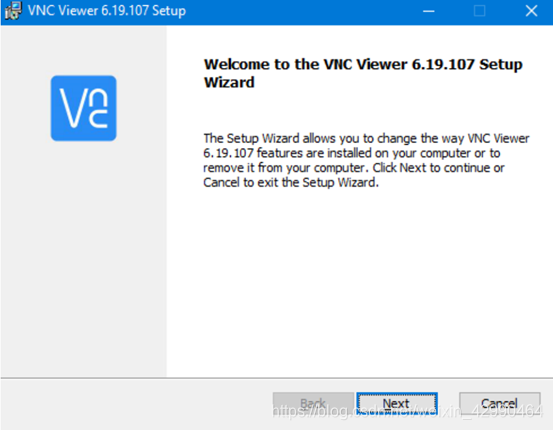Click the empty white area below the description
This screenshot has height=430, width=553.
pyautogui.click(x=360, y=282)
